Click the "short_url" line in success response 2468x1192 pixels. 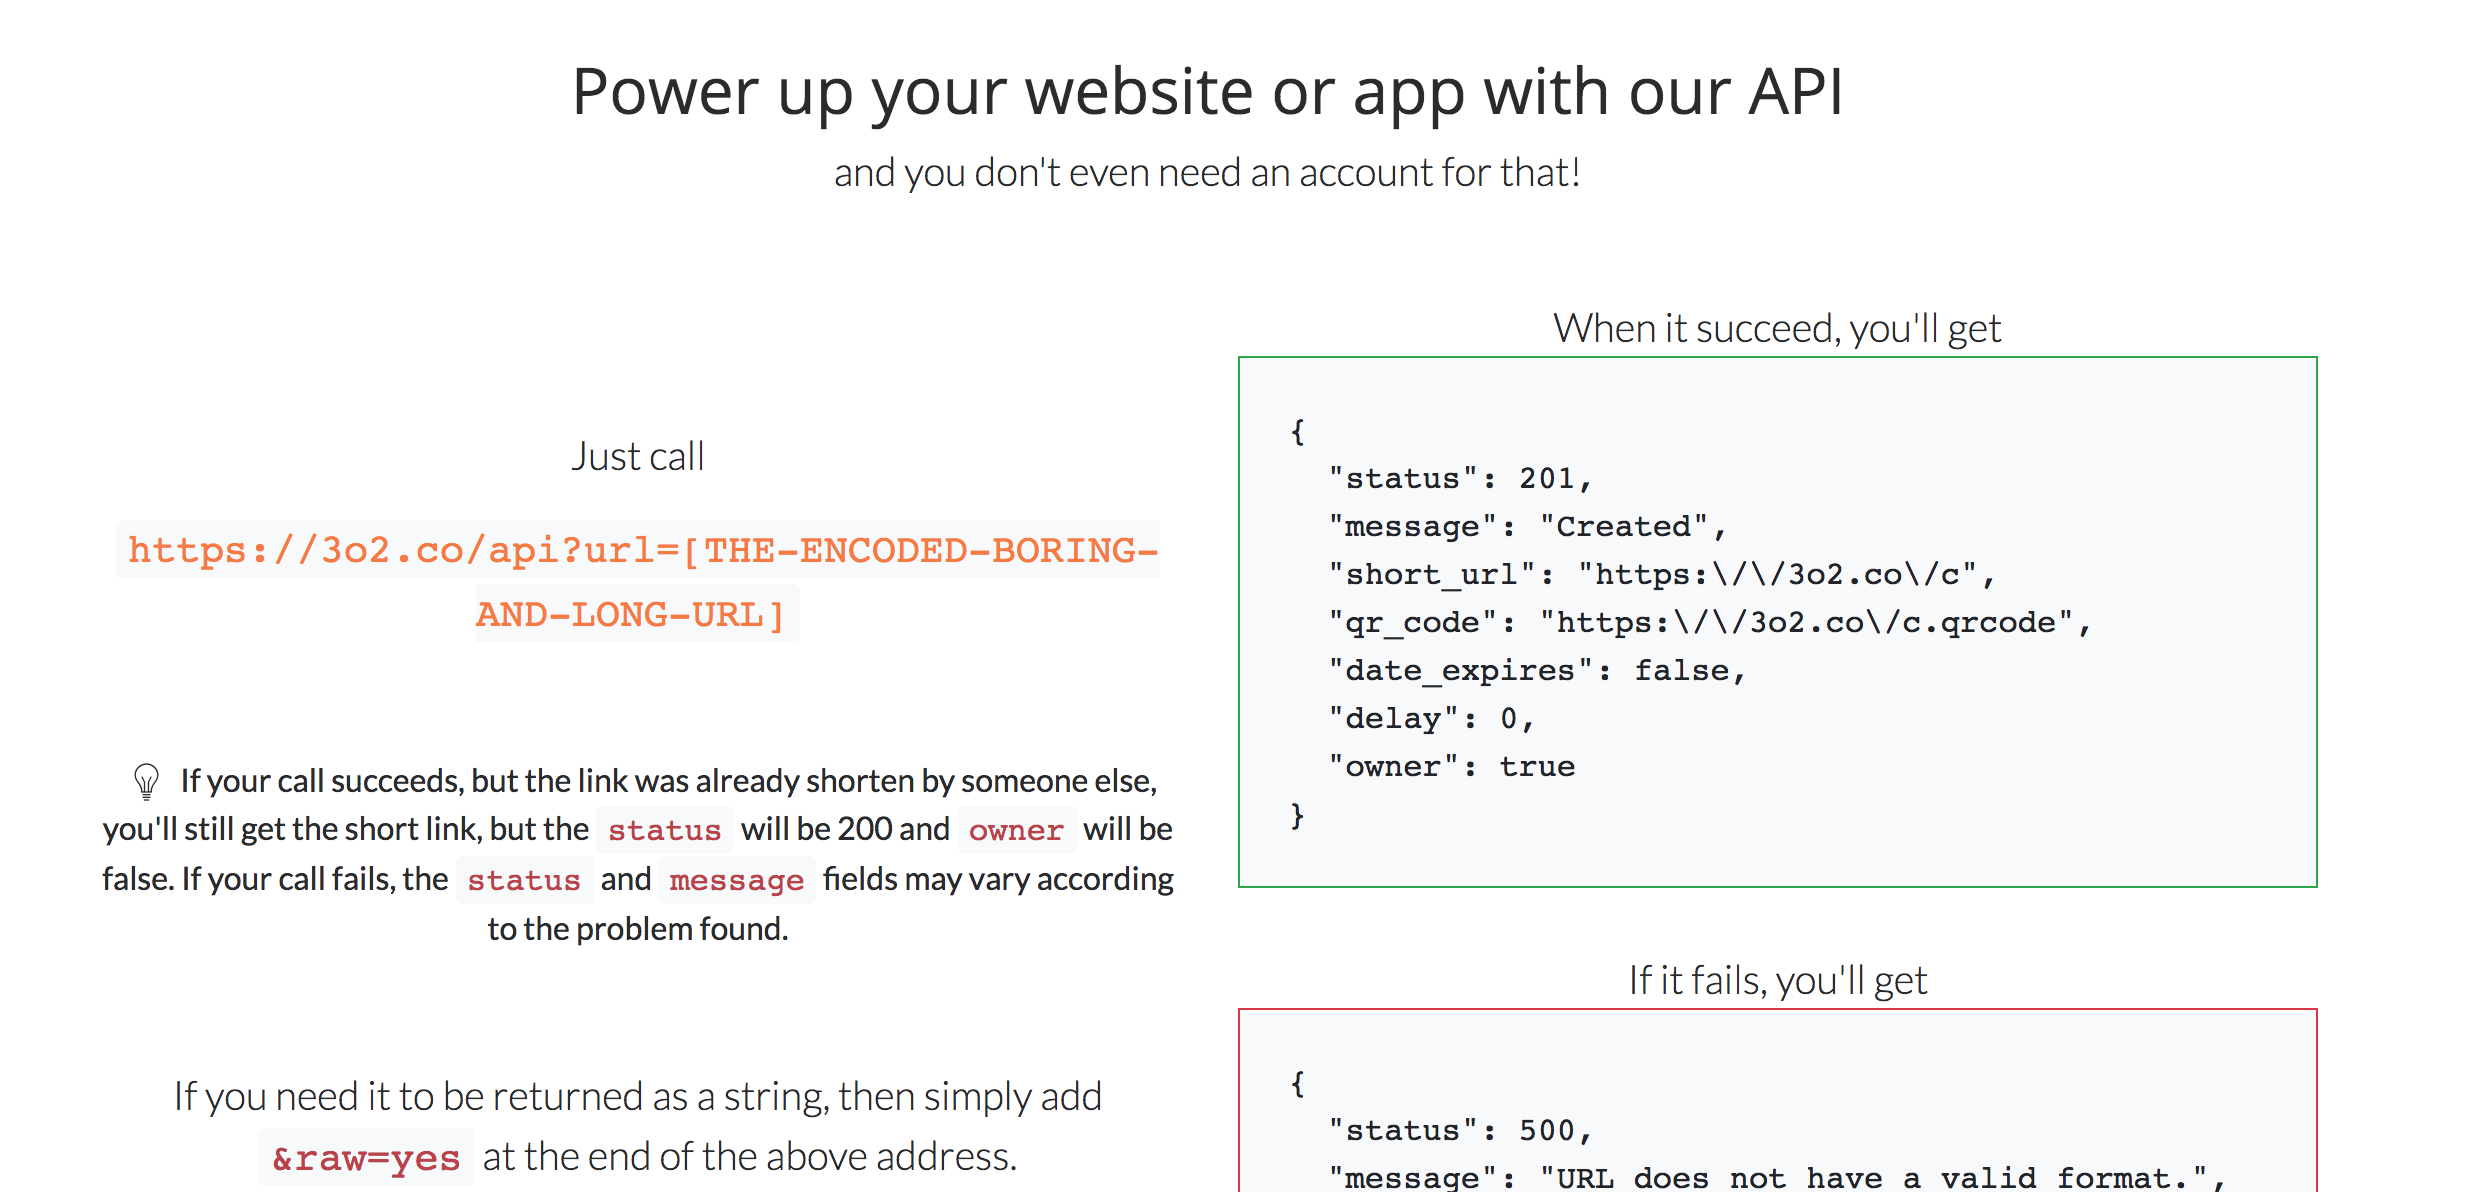point(1661,574)
